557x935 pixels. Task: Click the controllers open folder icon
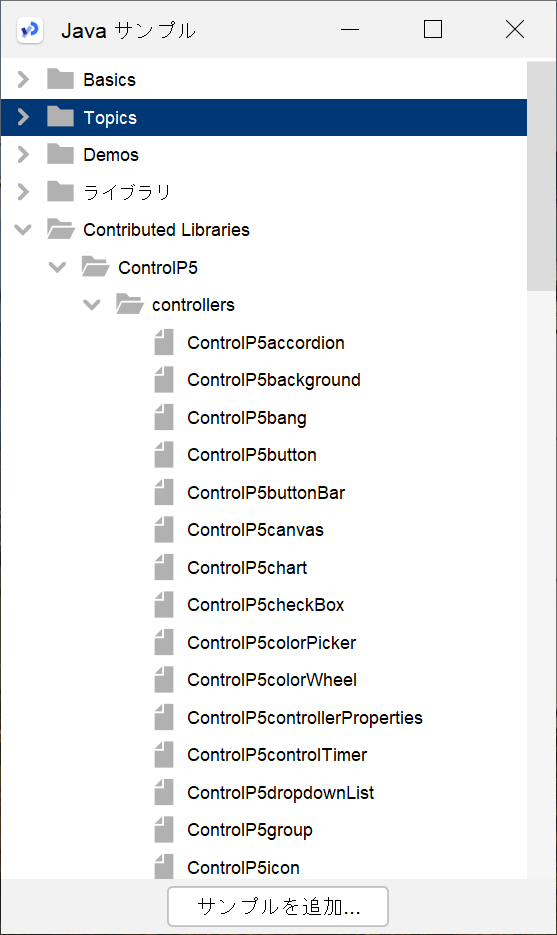130,304
